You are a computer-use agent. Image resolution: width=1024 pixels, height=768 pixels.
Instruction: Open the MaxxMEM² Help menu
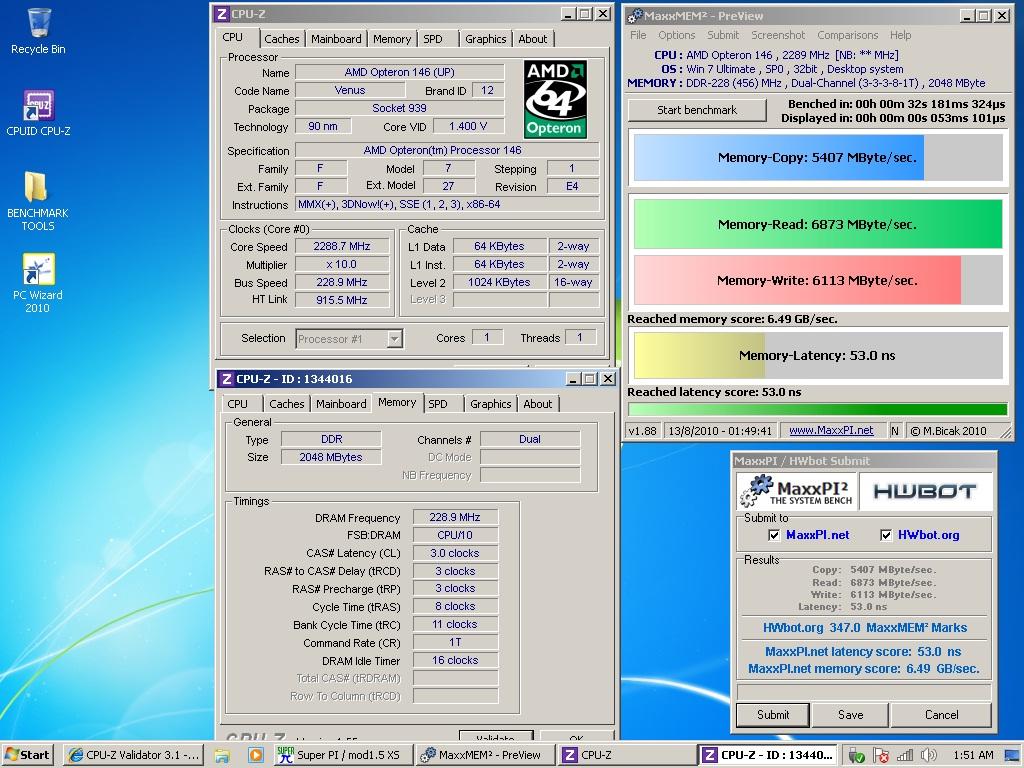click(901, 35)
